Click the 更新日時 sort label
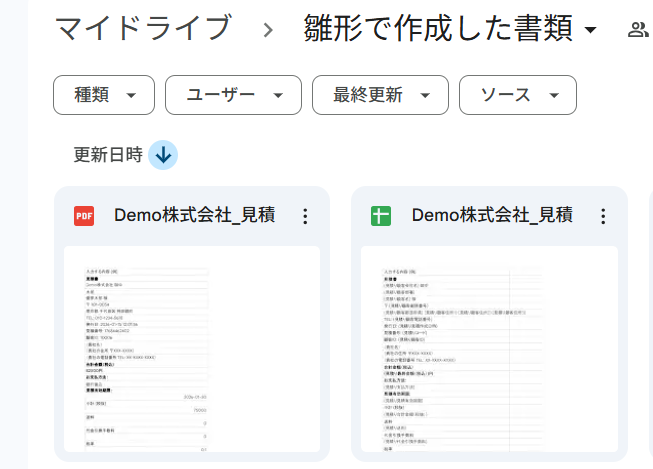 point(108,155)
